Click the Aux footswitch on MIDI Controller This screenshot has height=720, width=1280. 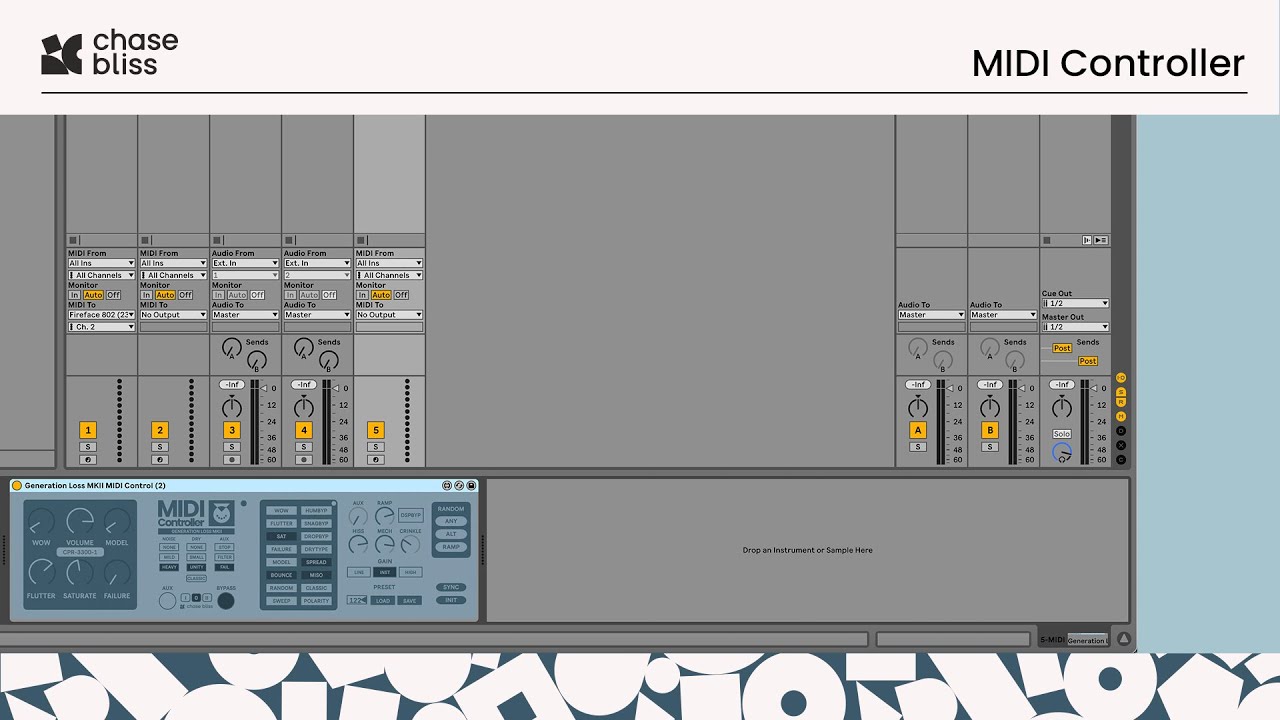coord(167,601)
